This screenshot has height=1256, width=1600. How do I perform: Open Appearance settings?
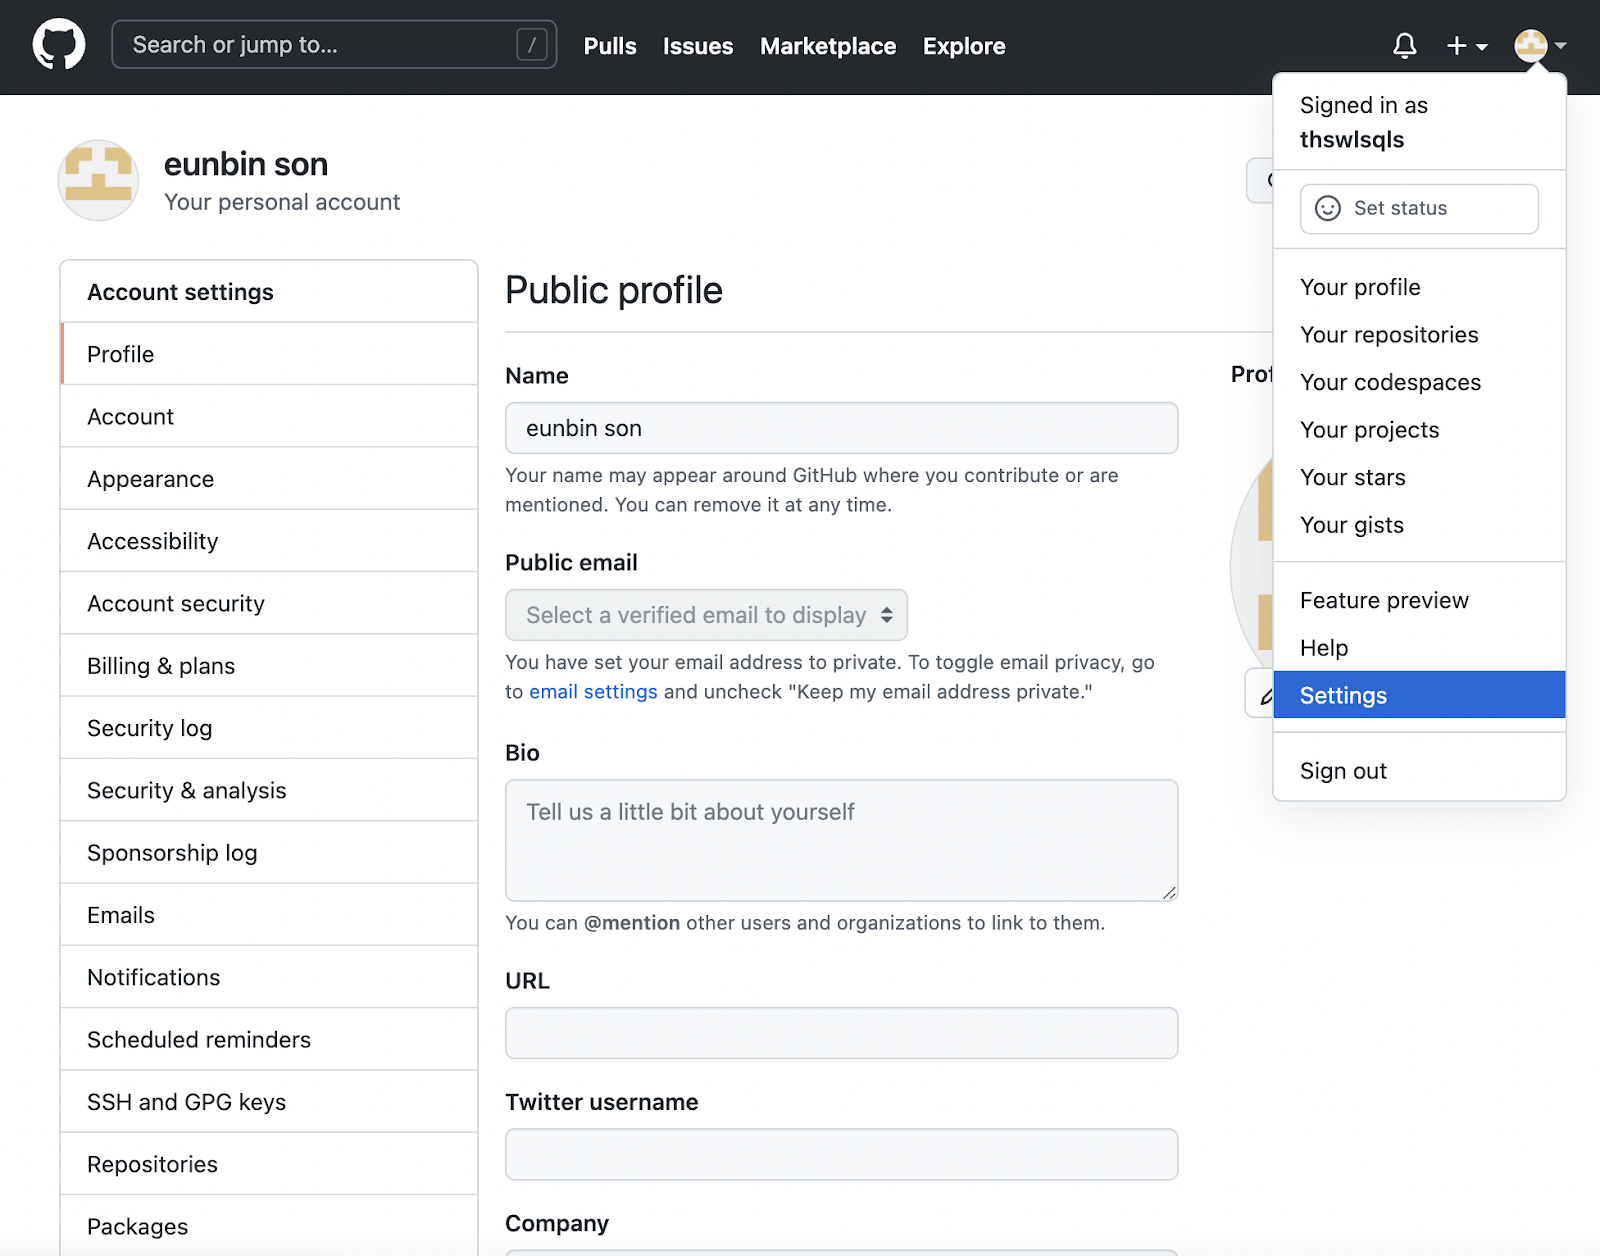[x=269, y=479]
